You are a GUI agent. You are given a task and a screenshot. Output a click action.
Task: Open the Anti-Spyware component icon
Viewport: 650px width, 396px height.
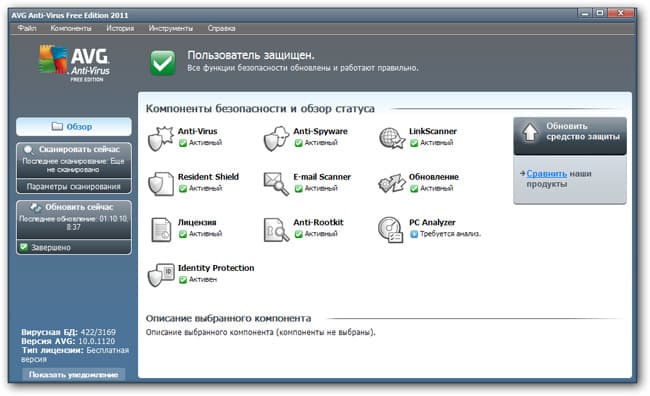click(x=276, y=138)
